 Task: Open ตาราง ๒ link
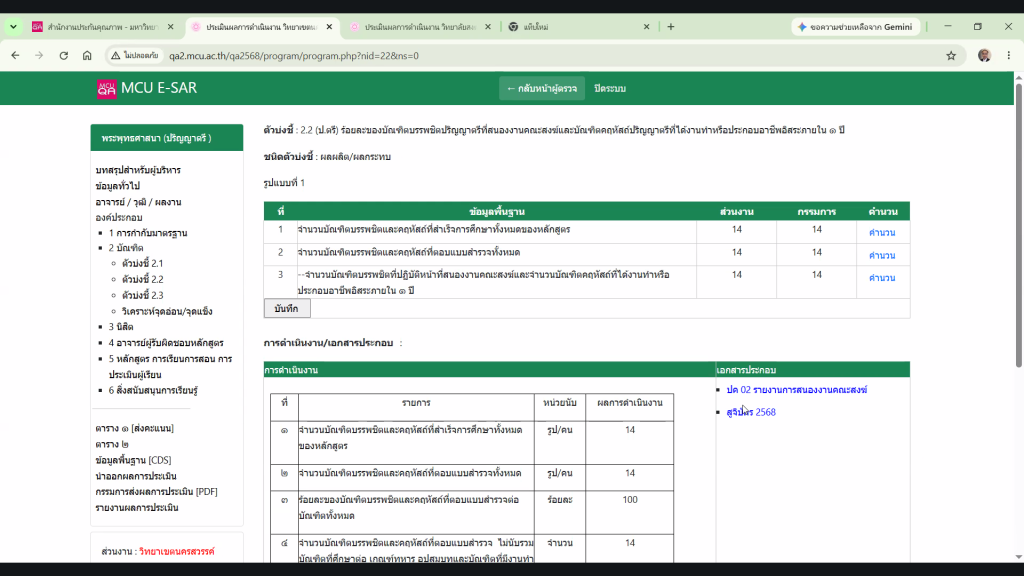[112, 444]
